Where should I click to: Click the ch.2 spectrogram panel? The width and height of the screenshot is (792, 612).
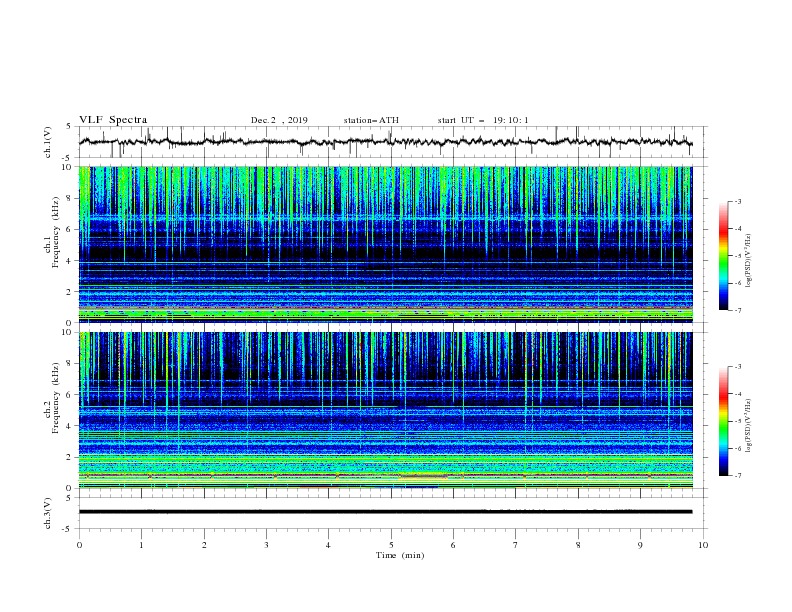pyautogui.click(x=385, y=410)
